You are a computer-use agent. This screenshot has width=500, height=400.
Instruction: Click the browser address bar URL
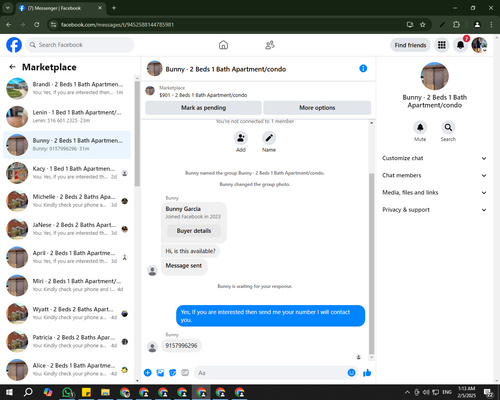click(x=117, y=25)
